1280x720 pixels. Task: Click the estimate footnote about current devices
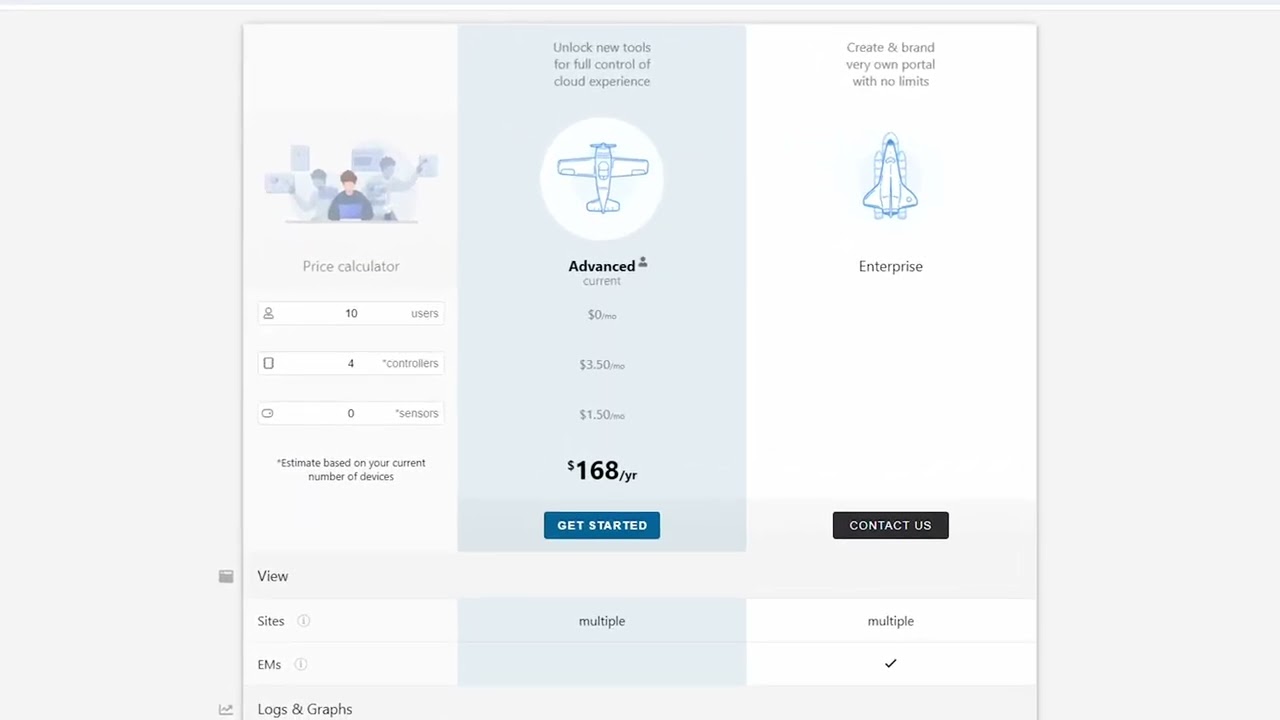click(x=351, y=470)
